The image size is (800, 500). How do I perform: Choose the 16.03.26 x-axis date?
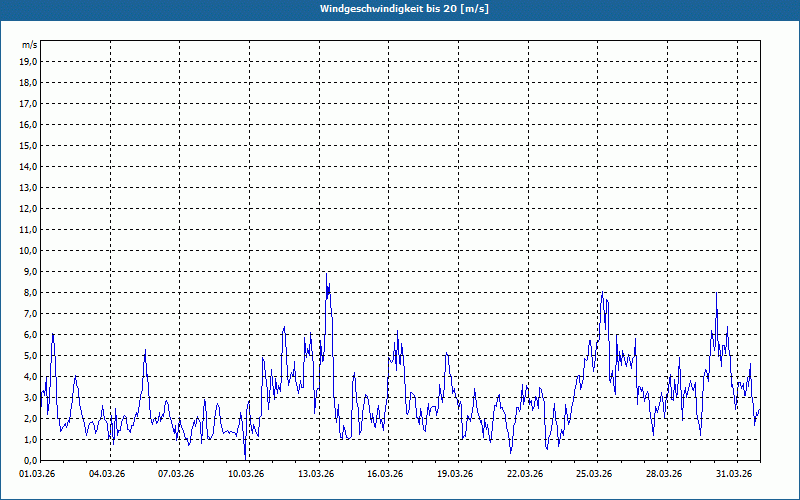pos(385,474)
